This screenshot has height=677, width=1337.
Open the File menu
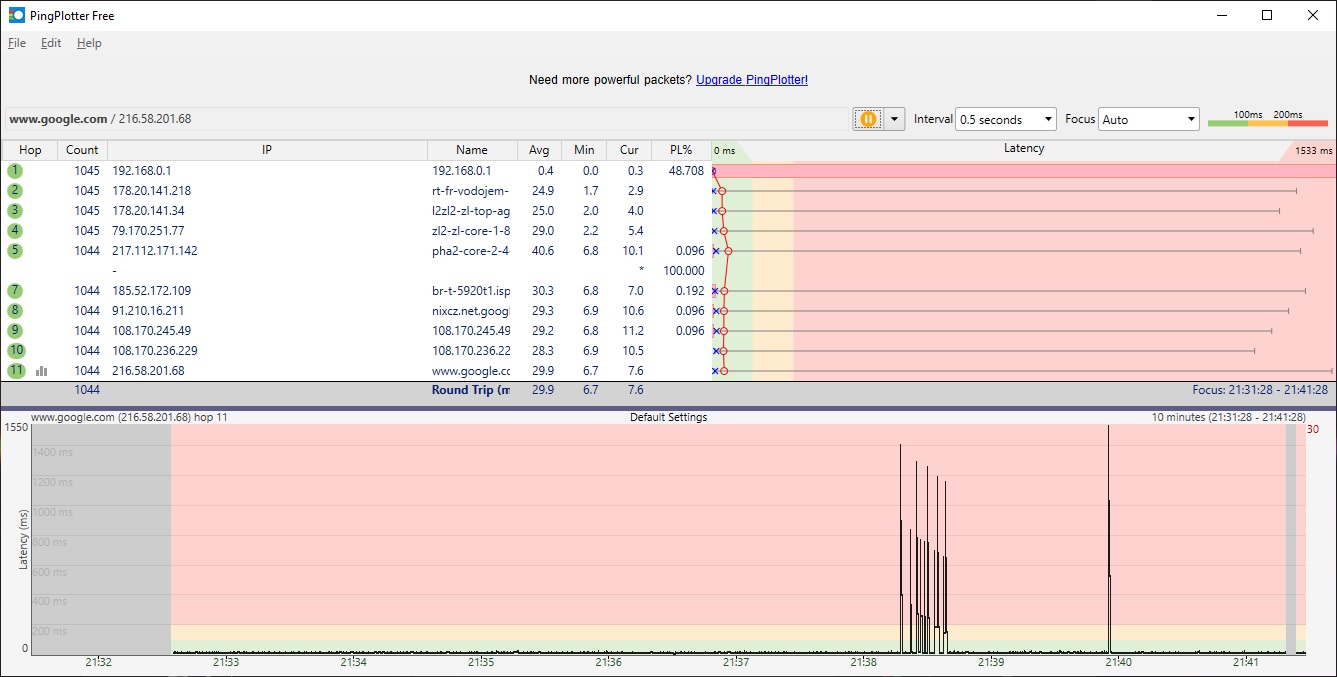click(x=17, y=43)
